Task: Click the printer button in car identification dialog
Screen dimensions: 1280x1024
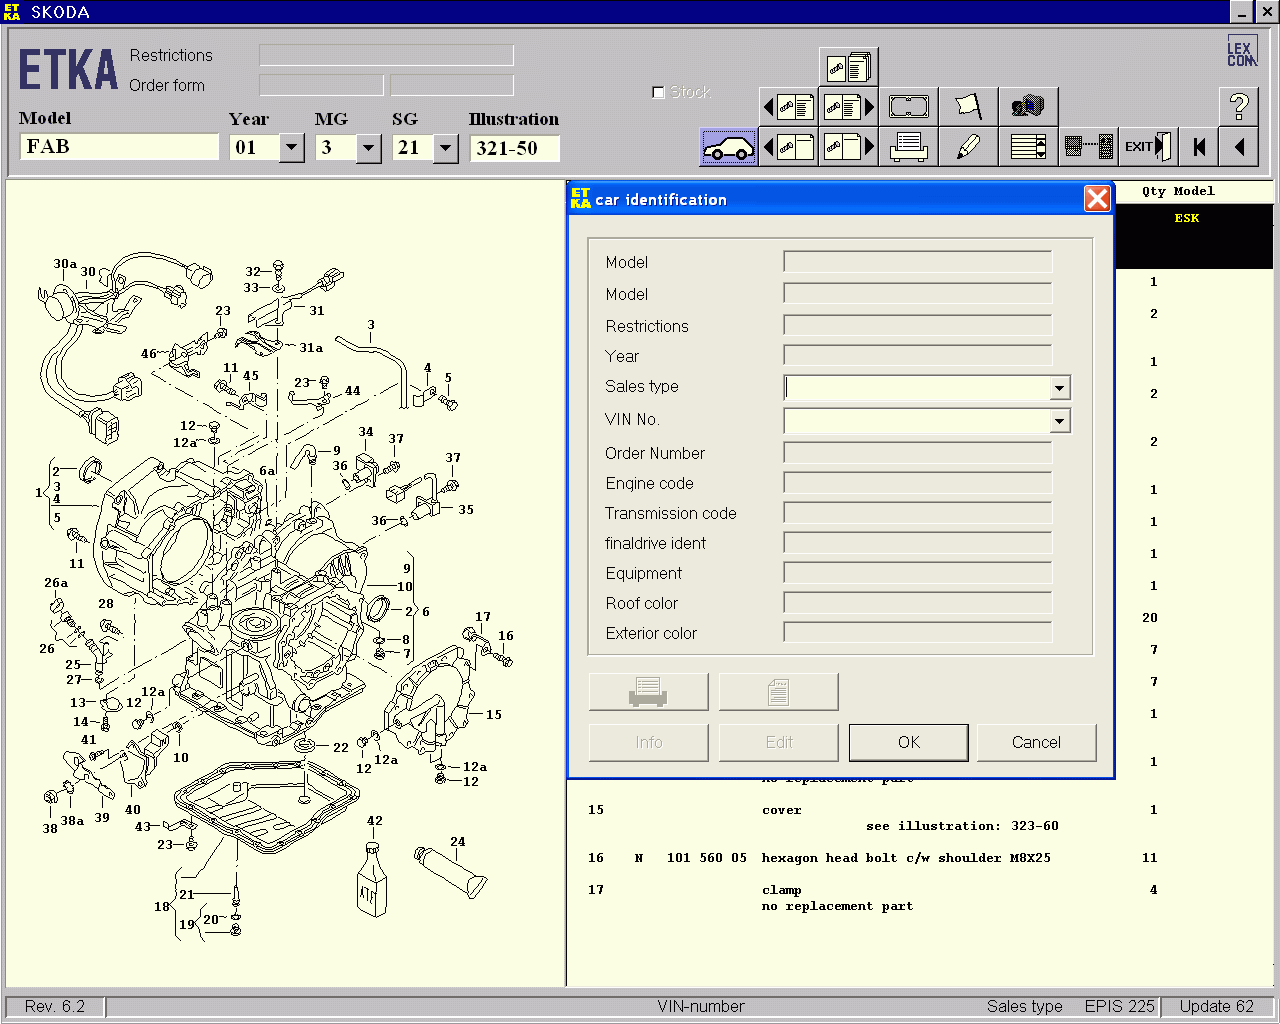Action: click(648, 691)
